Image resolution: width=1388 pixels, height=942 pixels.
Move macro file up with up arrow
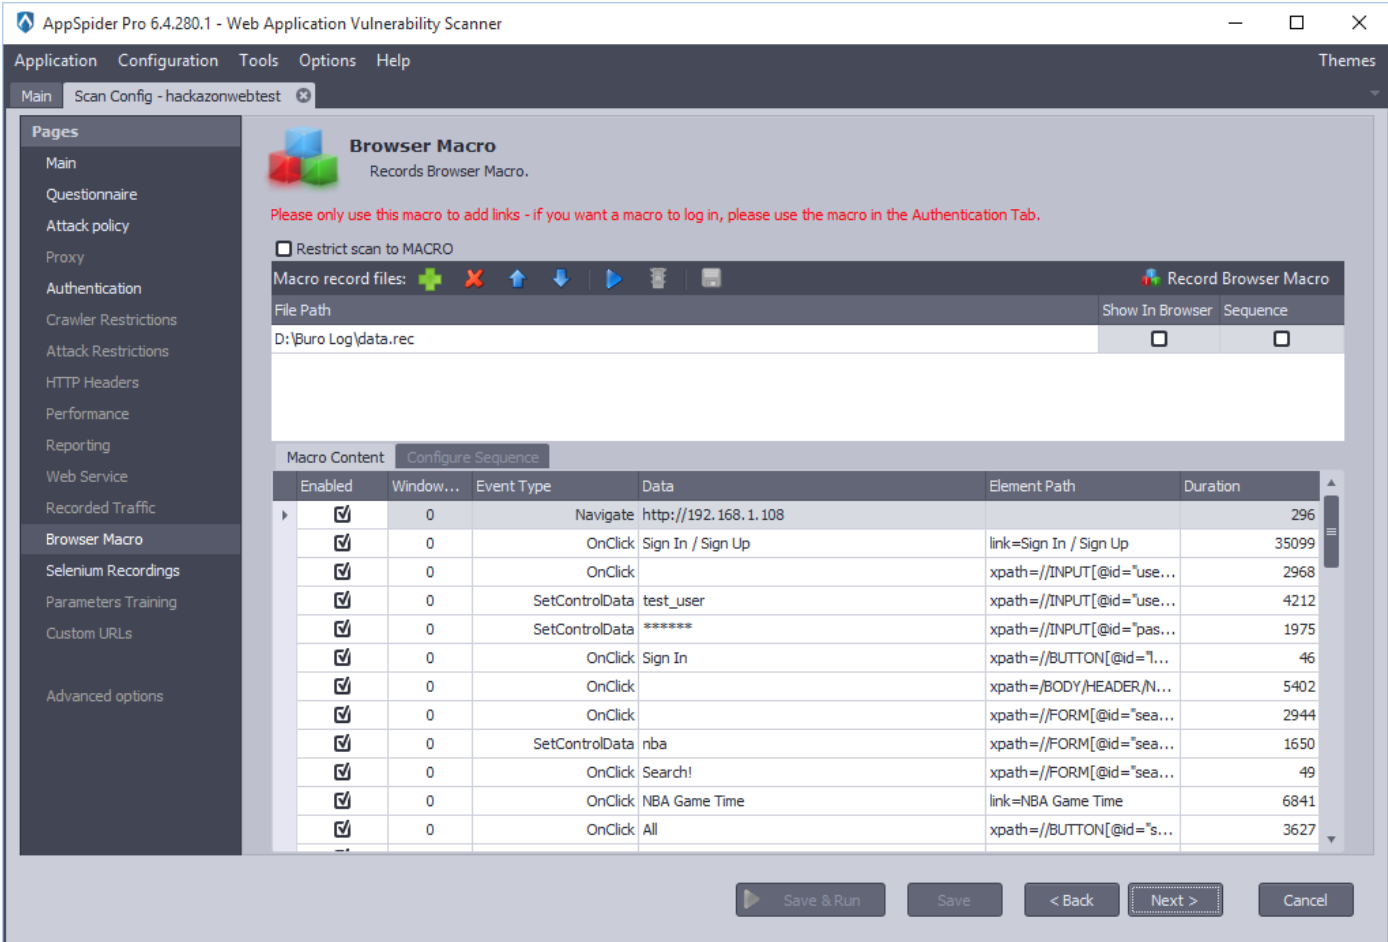pos(517,279)
